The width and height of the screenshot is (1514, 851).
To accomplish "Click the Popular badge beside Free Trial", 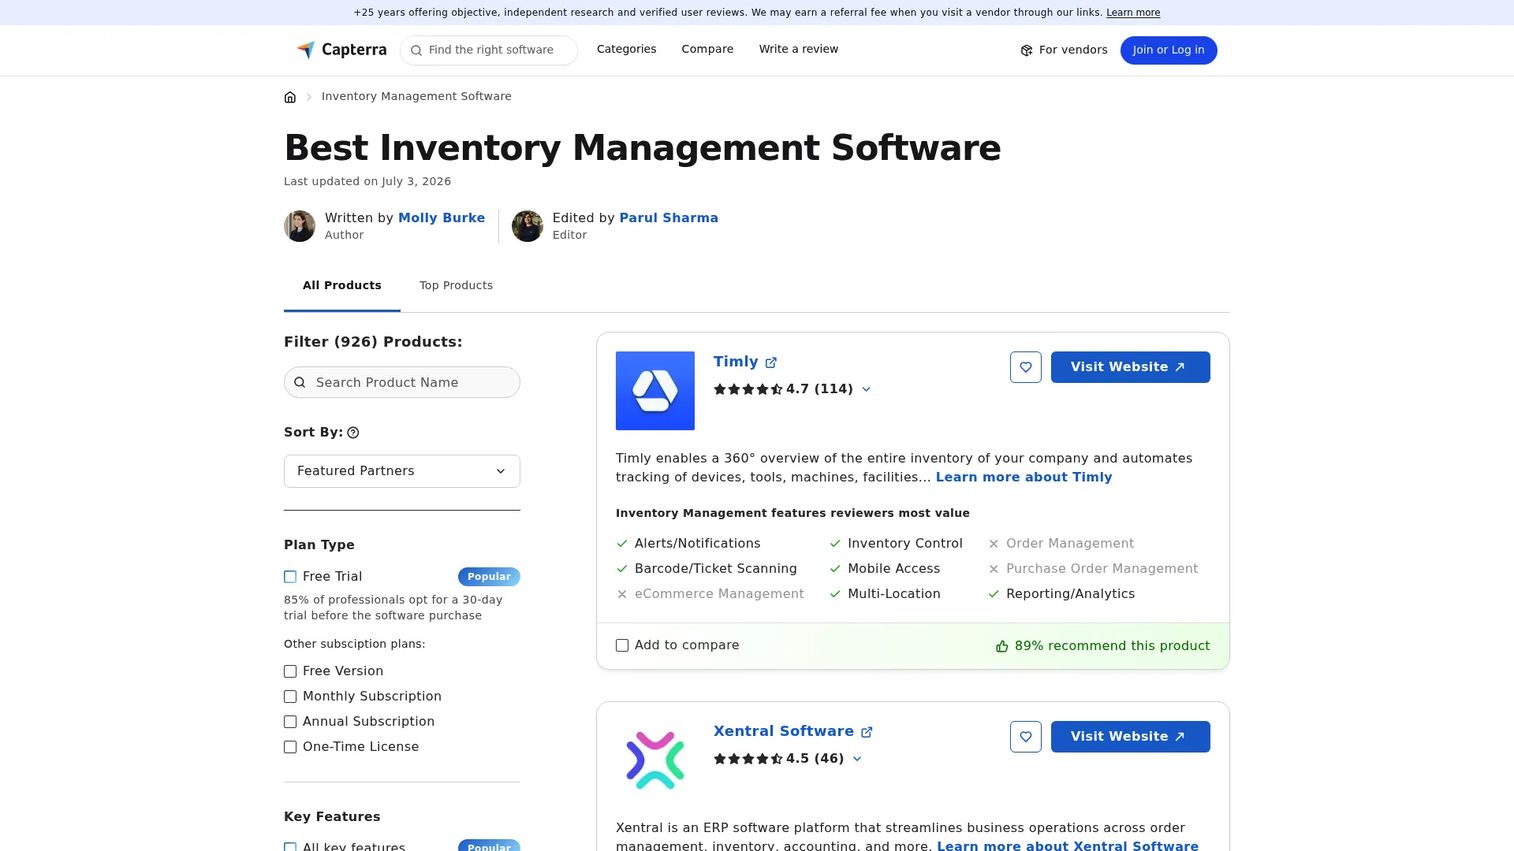I will (x=489, y=577).
